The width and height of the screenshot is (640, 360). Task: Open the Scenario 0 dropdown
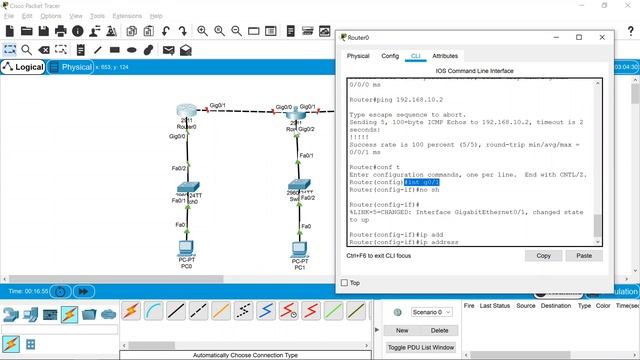[x=431, y=312]
